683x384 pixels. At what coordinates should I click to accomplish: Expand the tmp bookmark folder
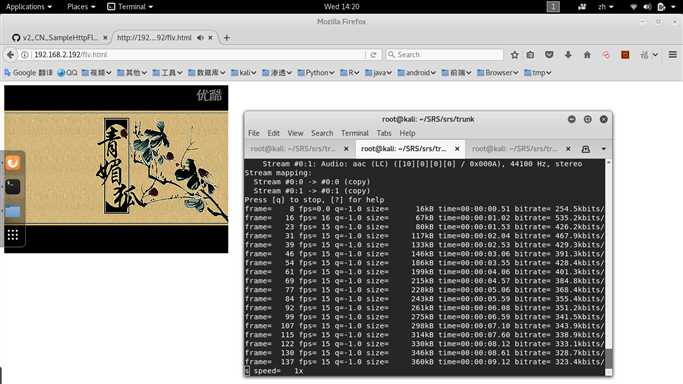[538, 73]
